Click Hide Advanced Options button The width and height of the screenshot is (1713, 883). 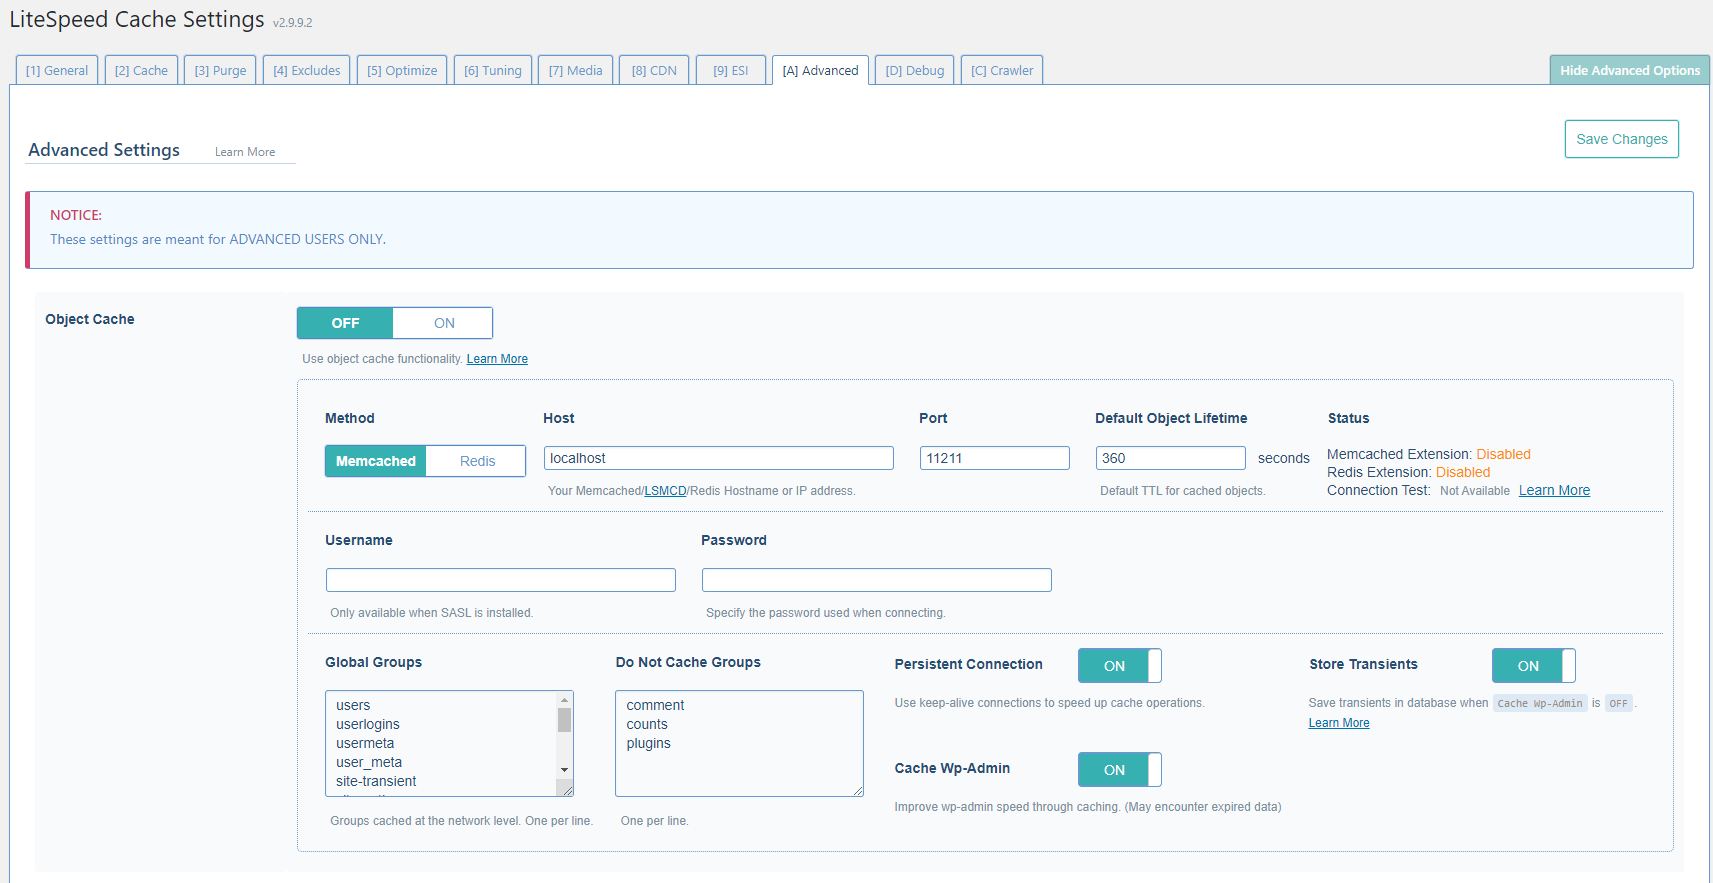pos(1630,70)
